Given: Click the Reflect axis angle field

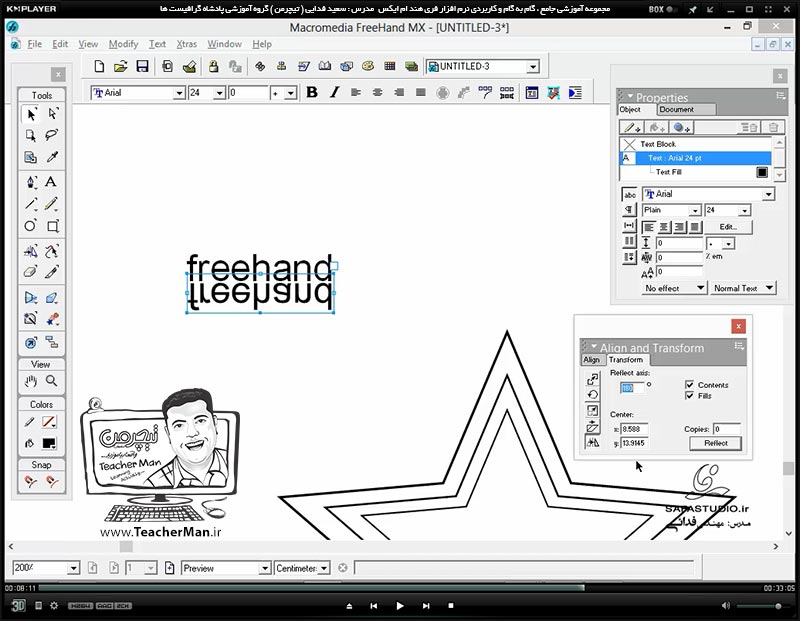Looking at the screenshot, I should 632,388.
